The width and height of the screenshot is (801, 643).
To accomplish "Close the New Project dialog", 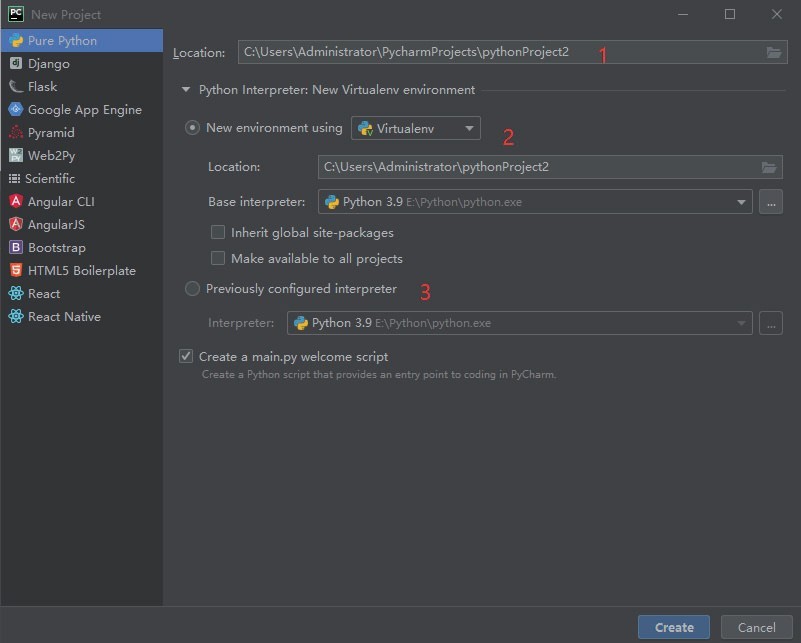I will [x=776, y=14].
